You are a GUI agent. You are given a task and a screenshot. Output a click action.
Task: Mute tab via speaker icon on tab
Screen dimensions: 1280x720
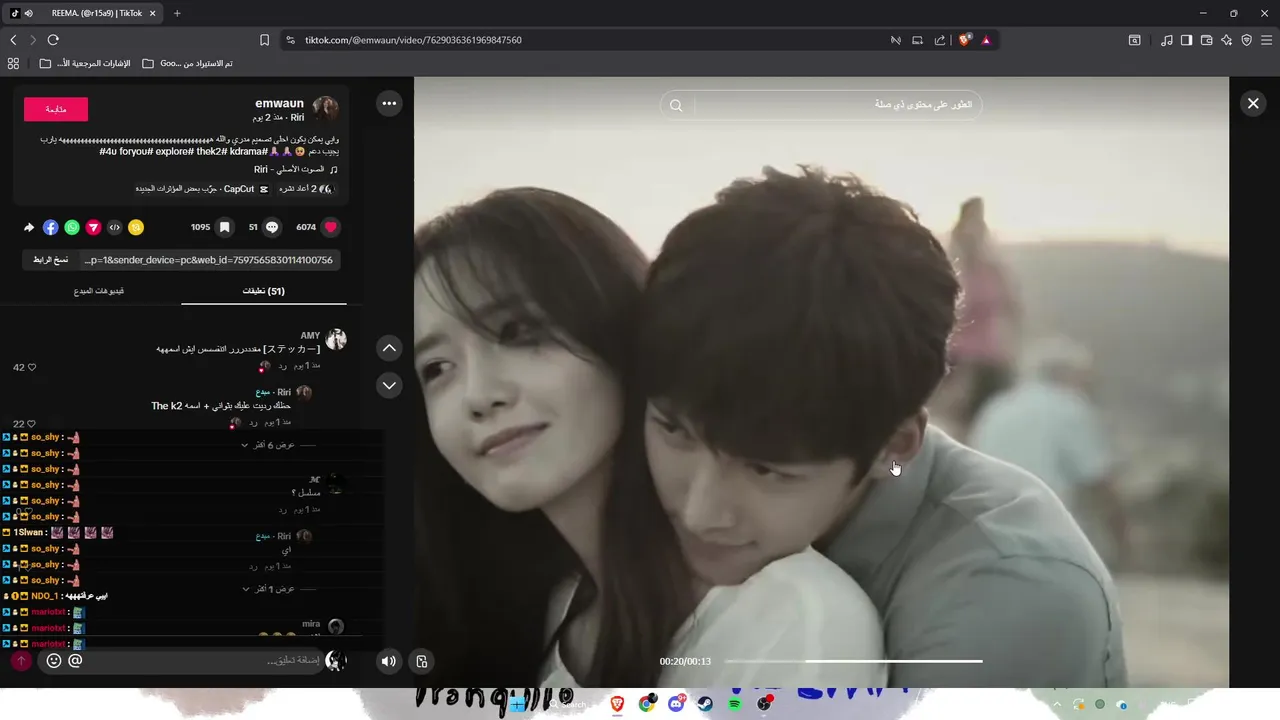28,13
